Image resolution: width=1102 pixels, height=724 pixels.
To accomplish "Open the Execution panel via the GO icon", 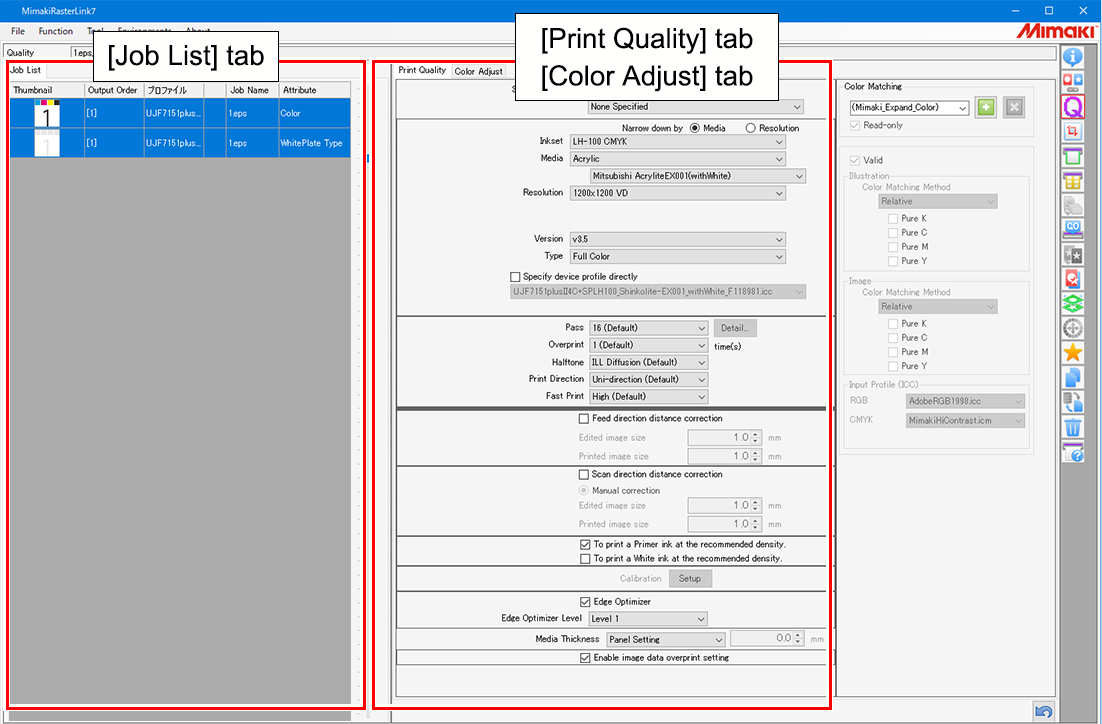I will [1073, 231].
